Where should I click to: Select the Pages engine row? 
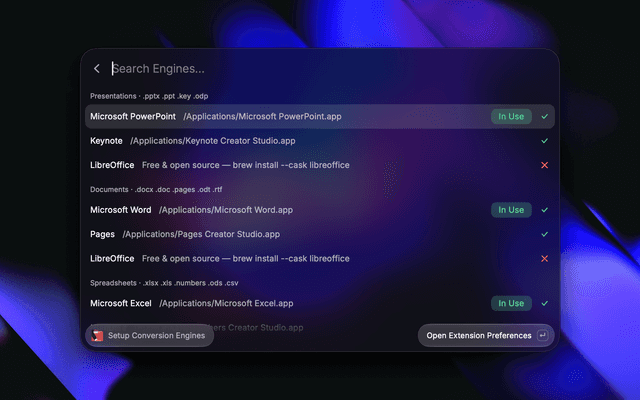tap(320, 234)
